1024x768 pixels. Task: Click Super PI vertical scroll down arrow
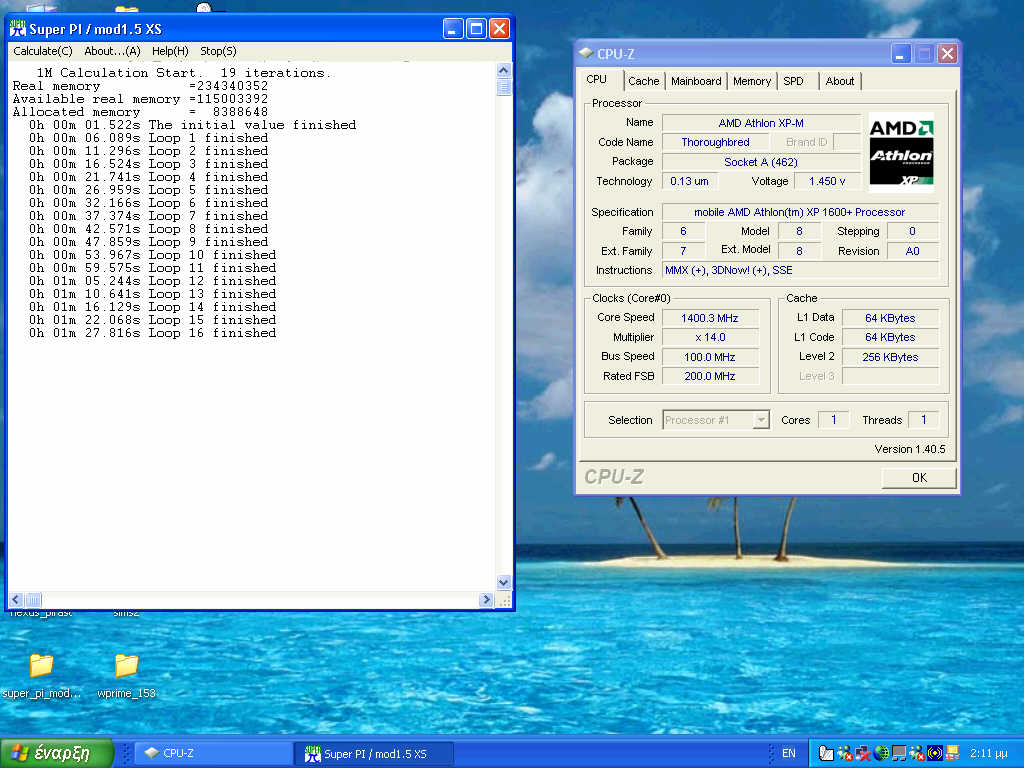click(x=503, y=582)
